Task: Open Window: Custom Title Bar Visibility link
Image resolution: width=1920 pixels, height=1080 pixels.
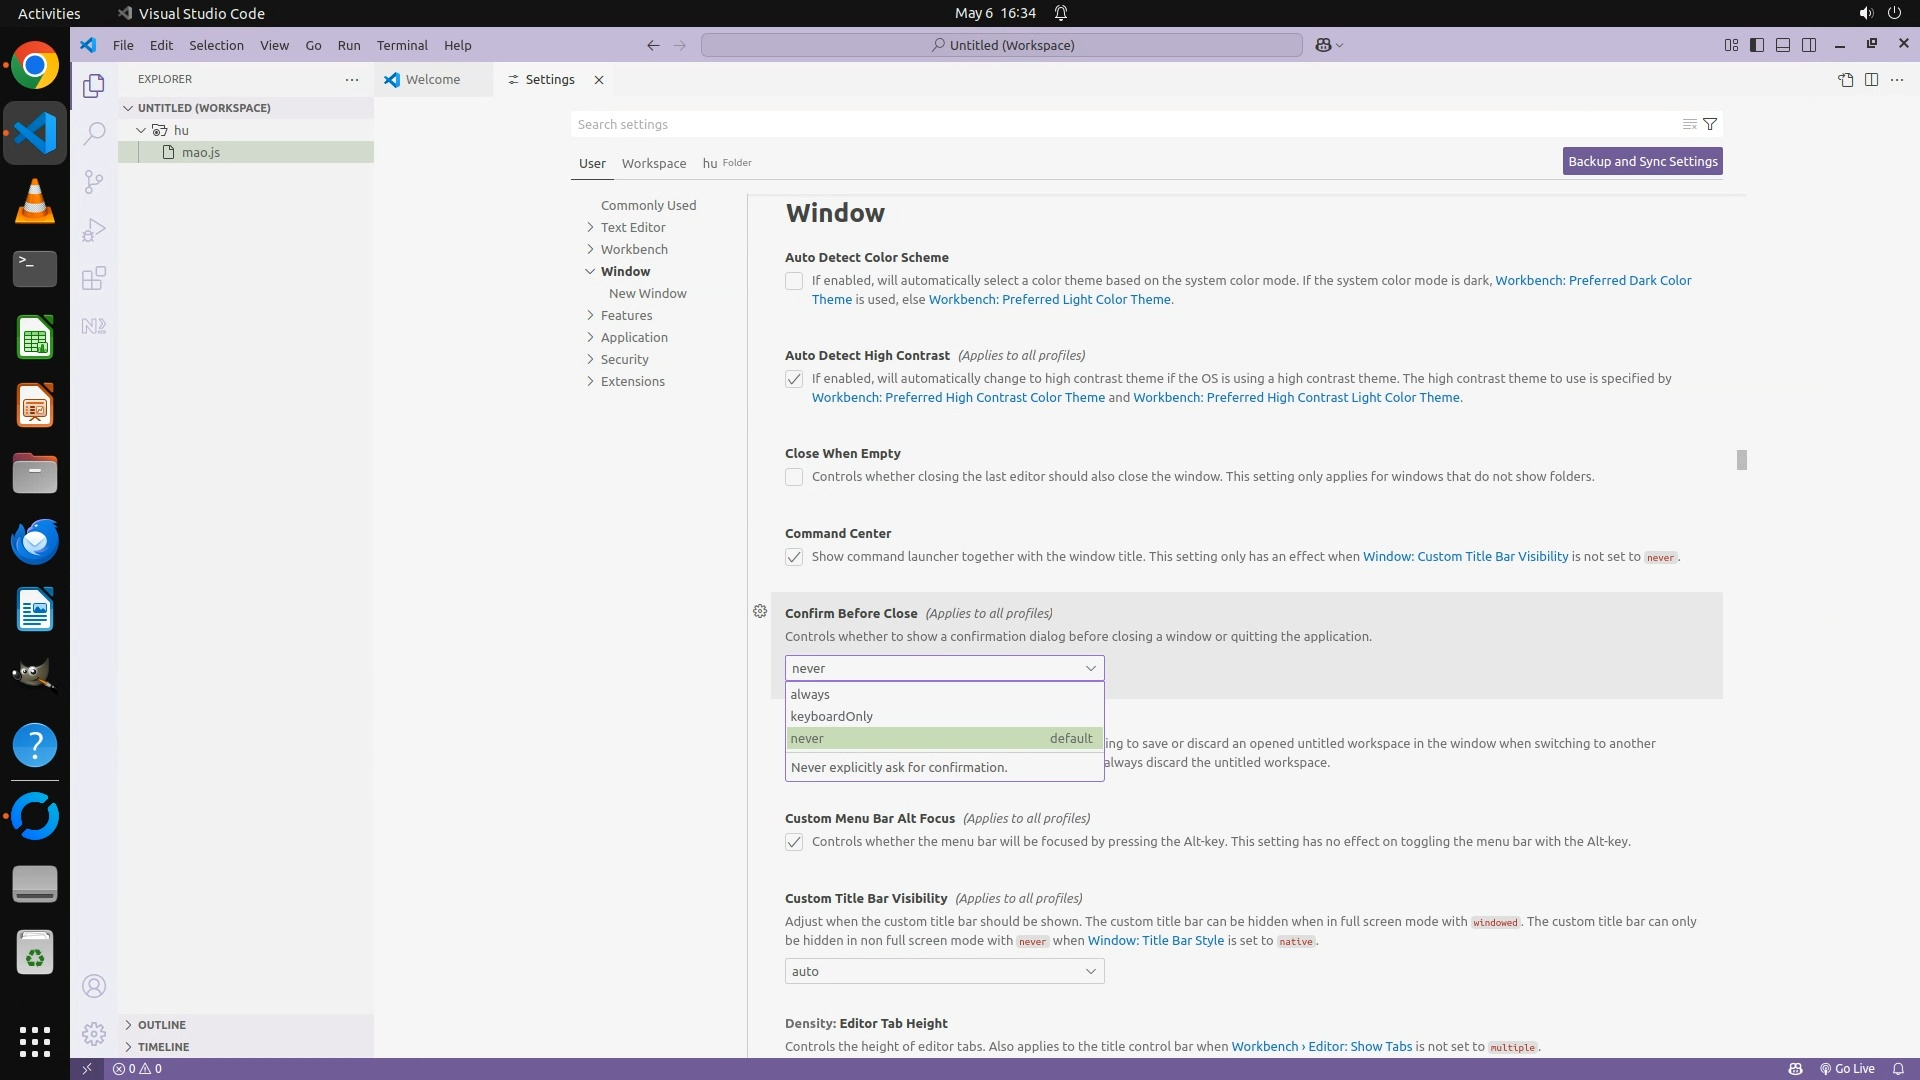Action: 1465,557
